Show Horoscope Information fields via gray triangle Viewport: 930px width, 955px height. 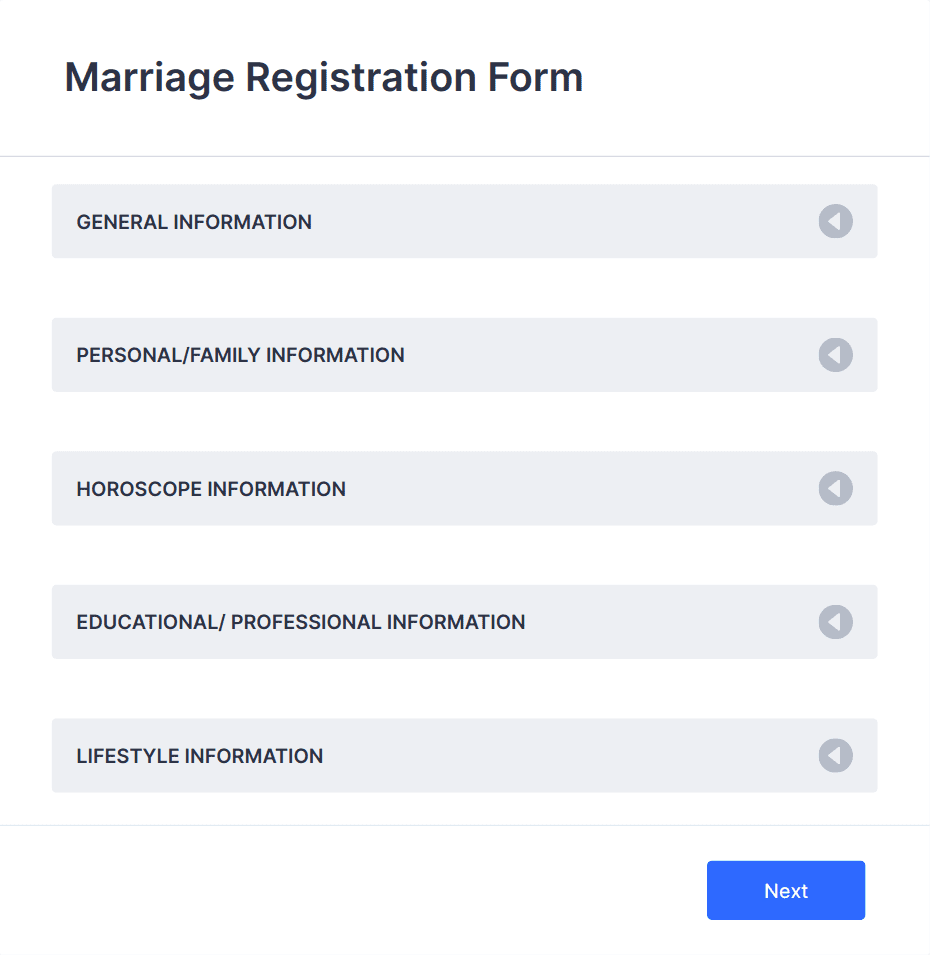click(835, 488)
